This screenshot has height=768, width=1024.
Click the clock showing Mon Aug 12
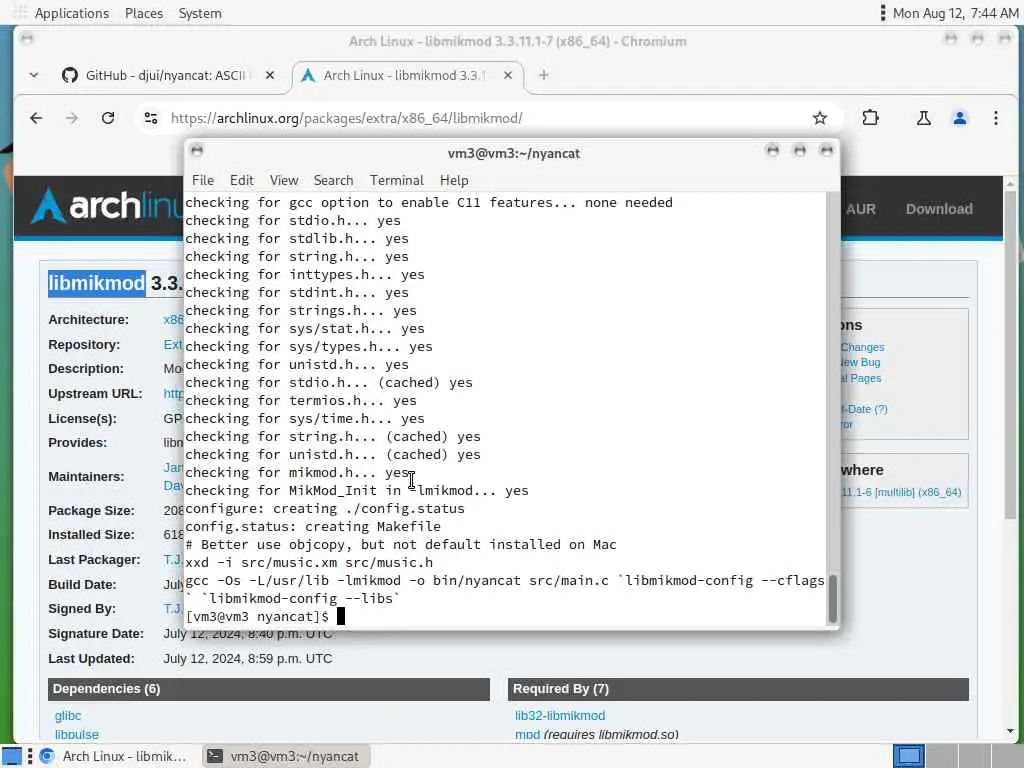955,13
